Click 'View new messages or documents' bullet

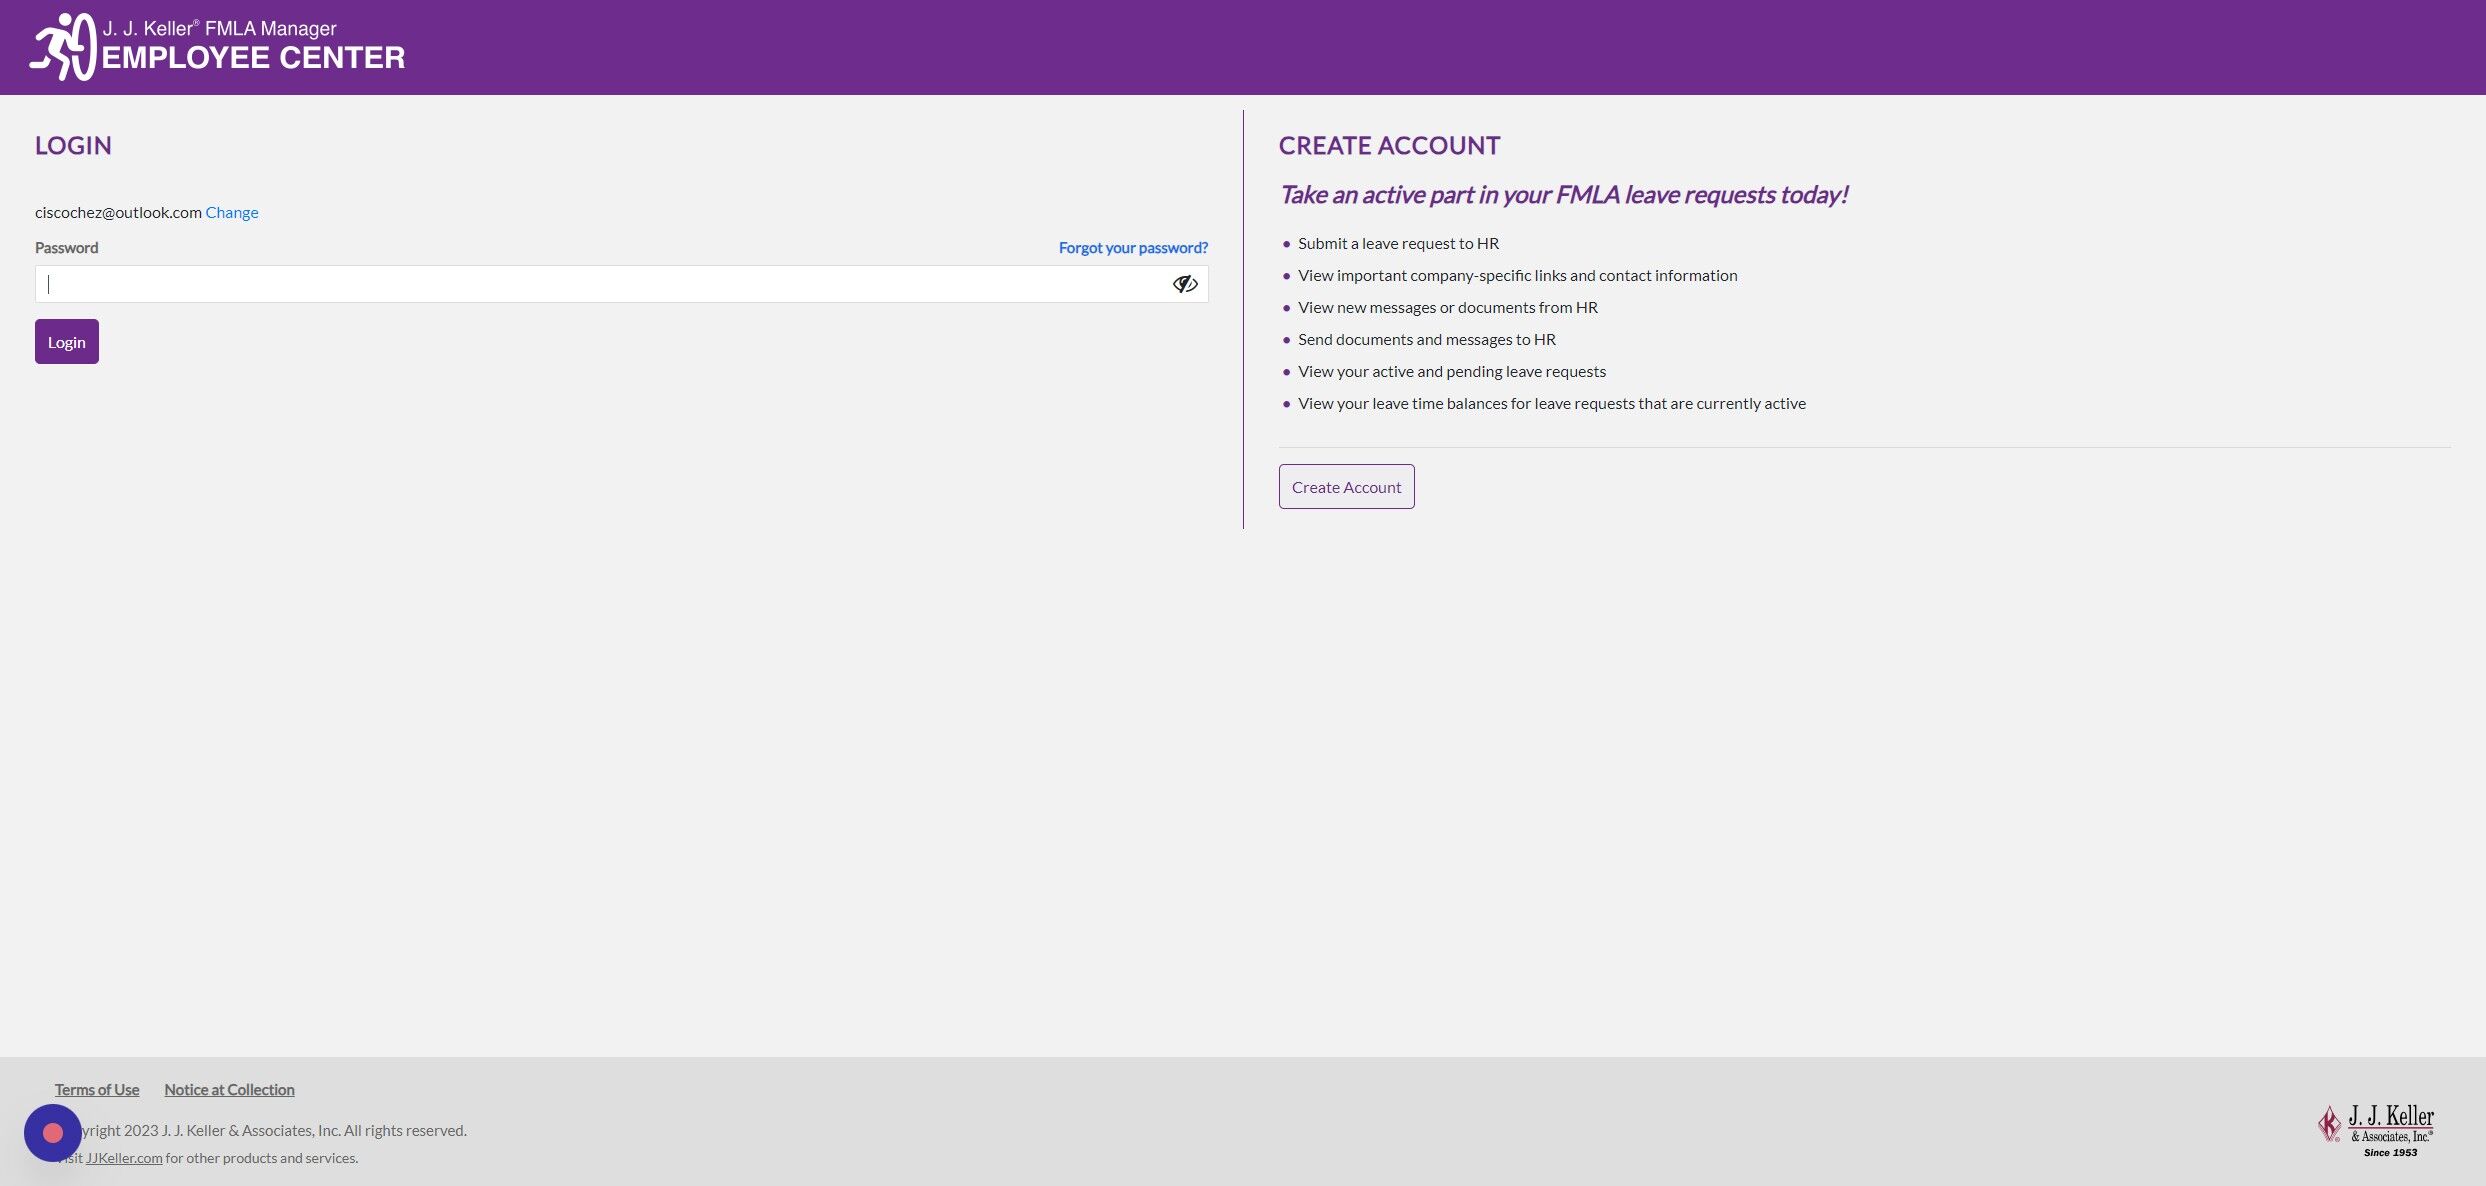click(1447, 307)
